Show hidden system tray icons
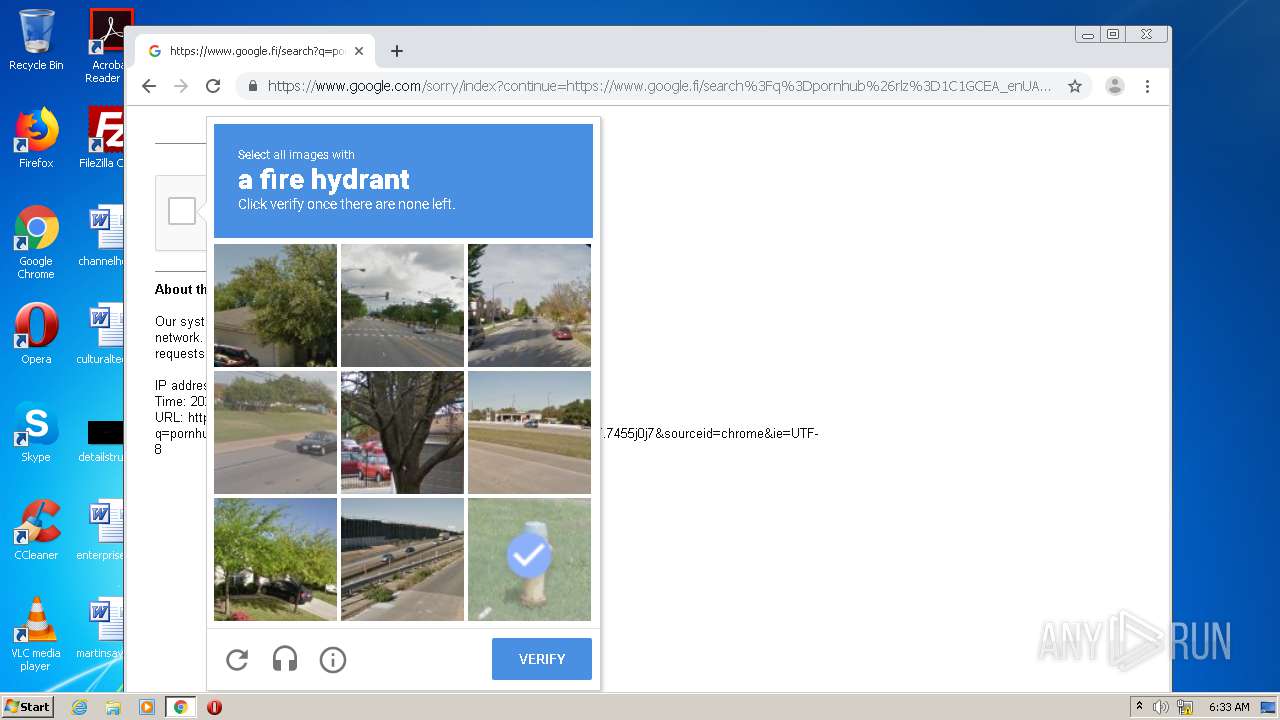Viewport: 1280px width, 720px height. point(1138,707)
